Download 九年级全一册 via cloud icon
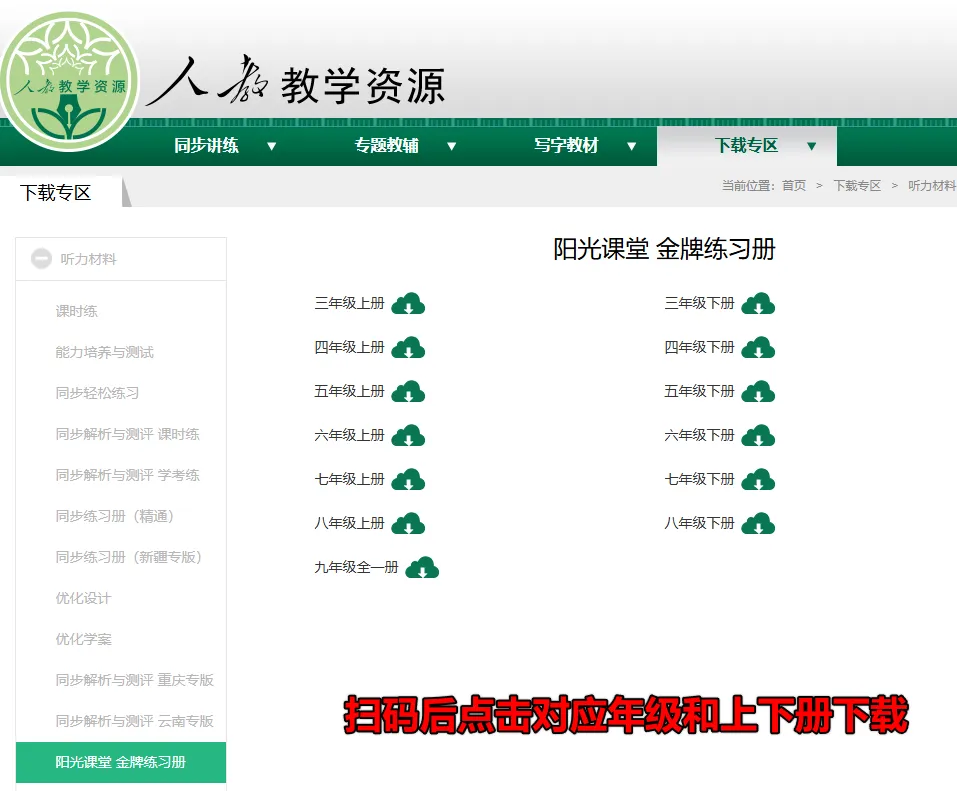The height and width of the screenshot is (791, 957). (x=422, y=567)
